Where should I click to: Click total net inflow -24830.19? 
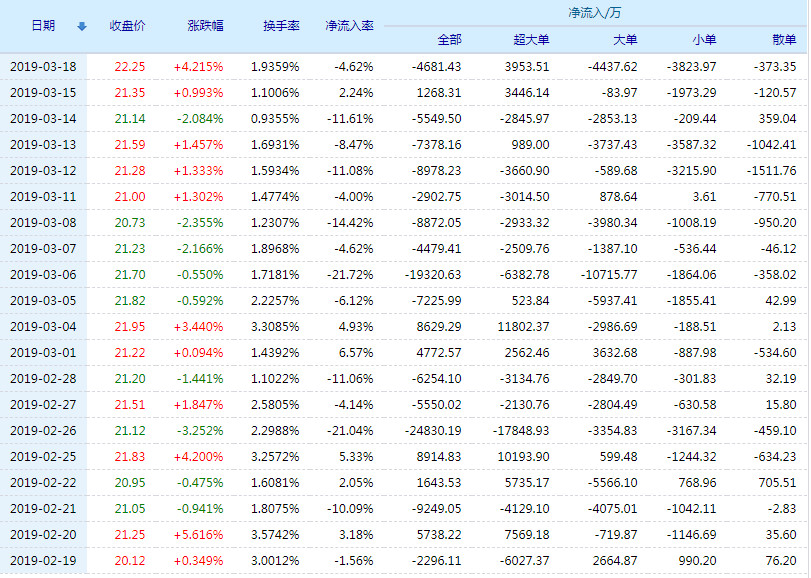coord(433,431)
